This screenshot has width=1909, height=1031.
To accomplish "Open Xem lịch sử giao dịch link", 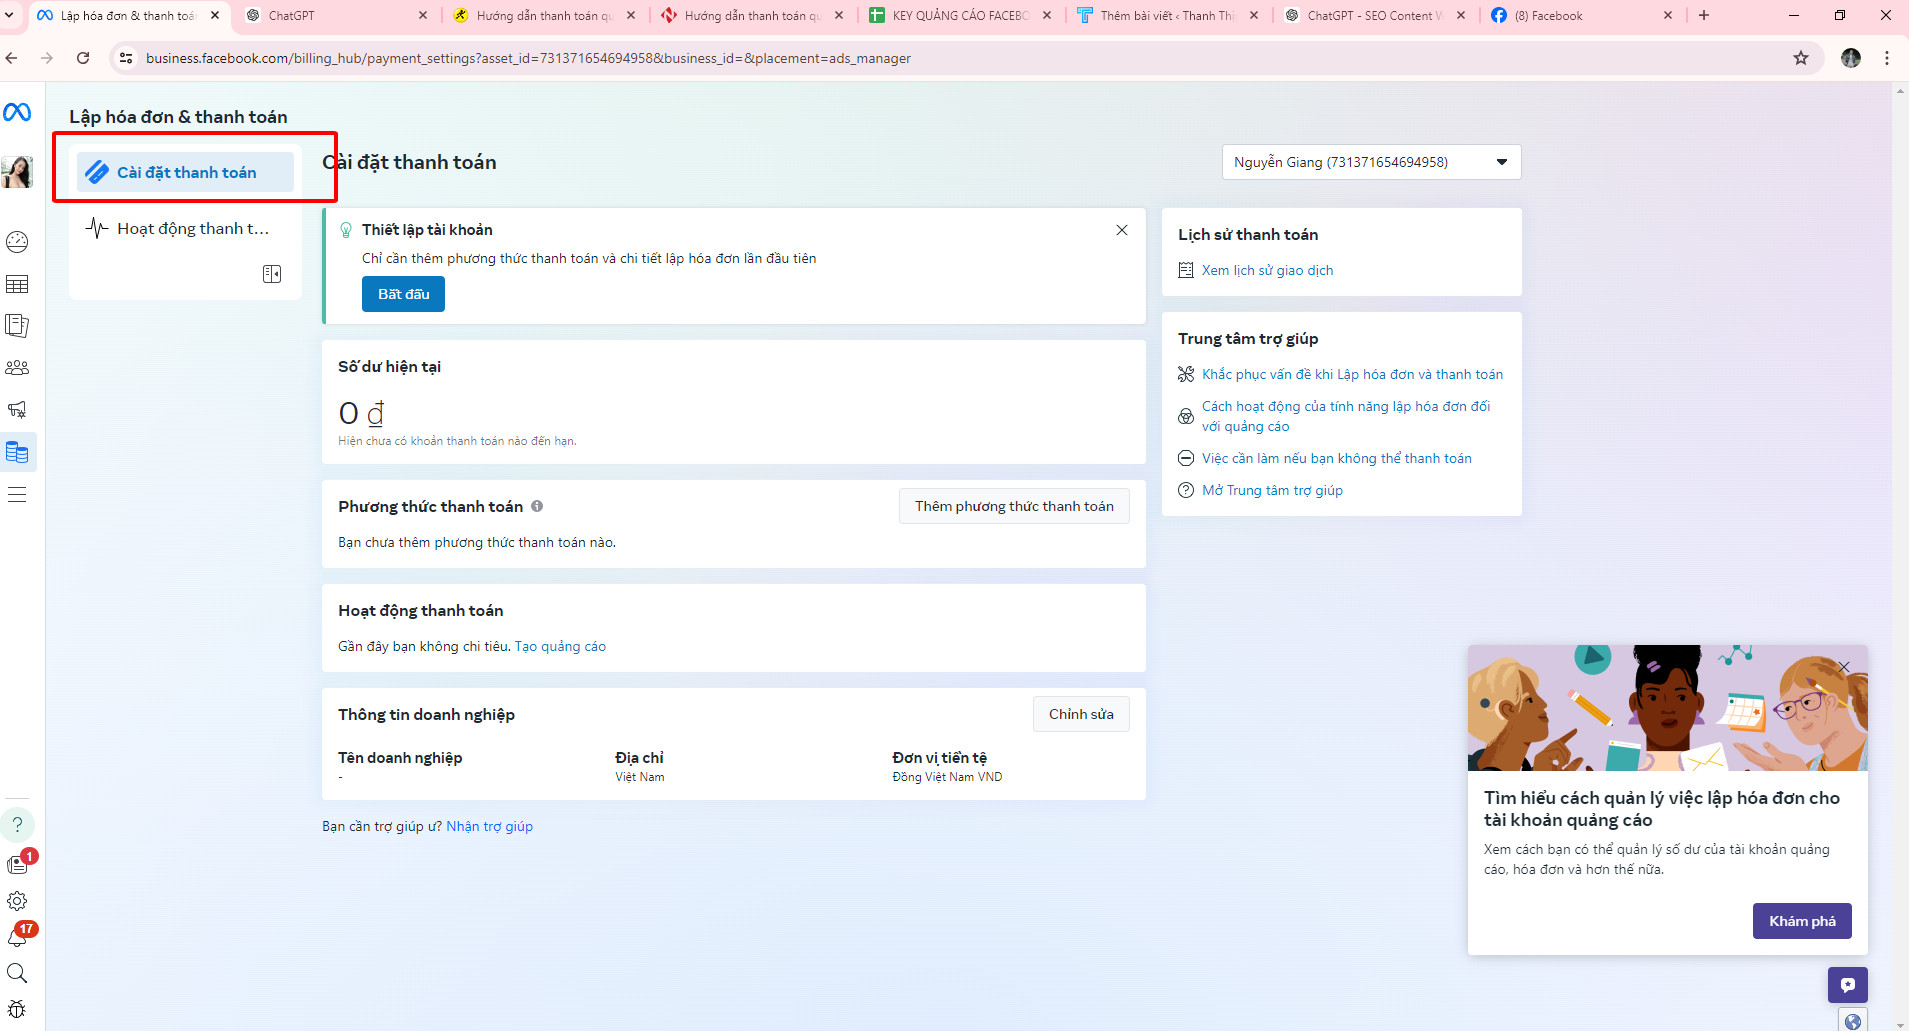I will (1267, 270).
